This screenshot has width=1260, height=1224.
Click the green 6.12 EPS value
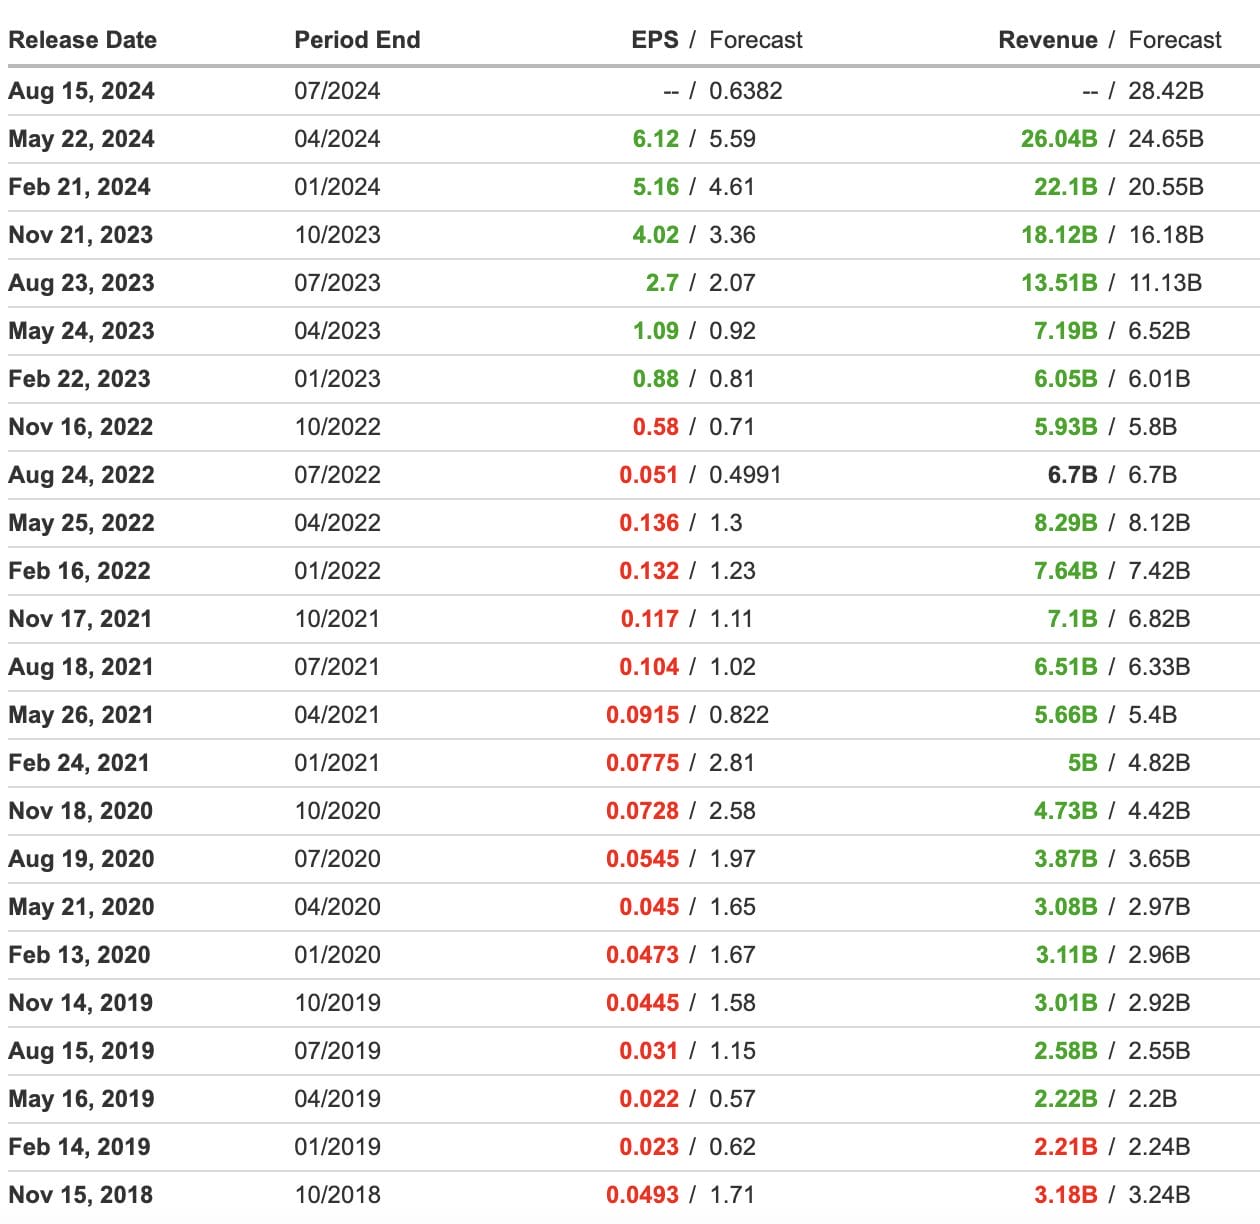coord(655,139)
